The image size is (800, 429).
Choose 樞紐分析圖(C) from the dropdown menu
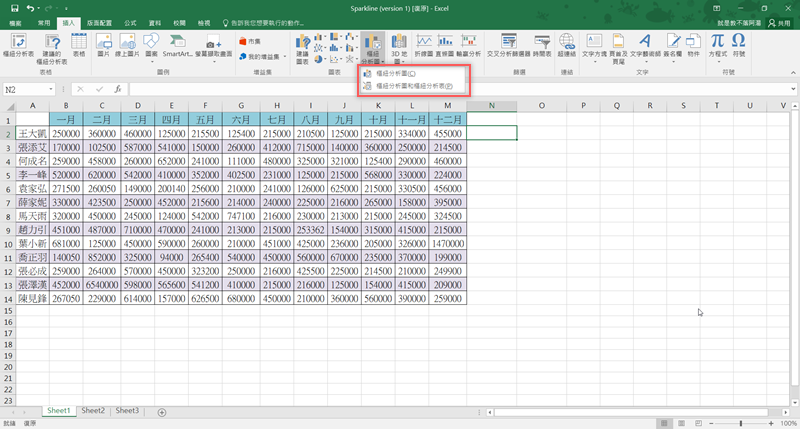coord(396,74)
